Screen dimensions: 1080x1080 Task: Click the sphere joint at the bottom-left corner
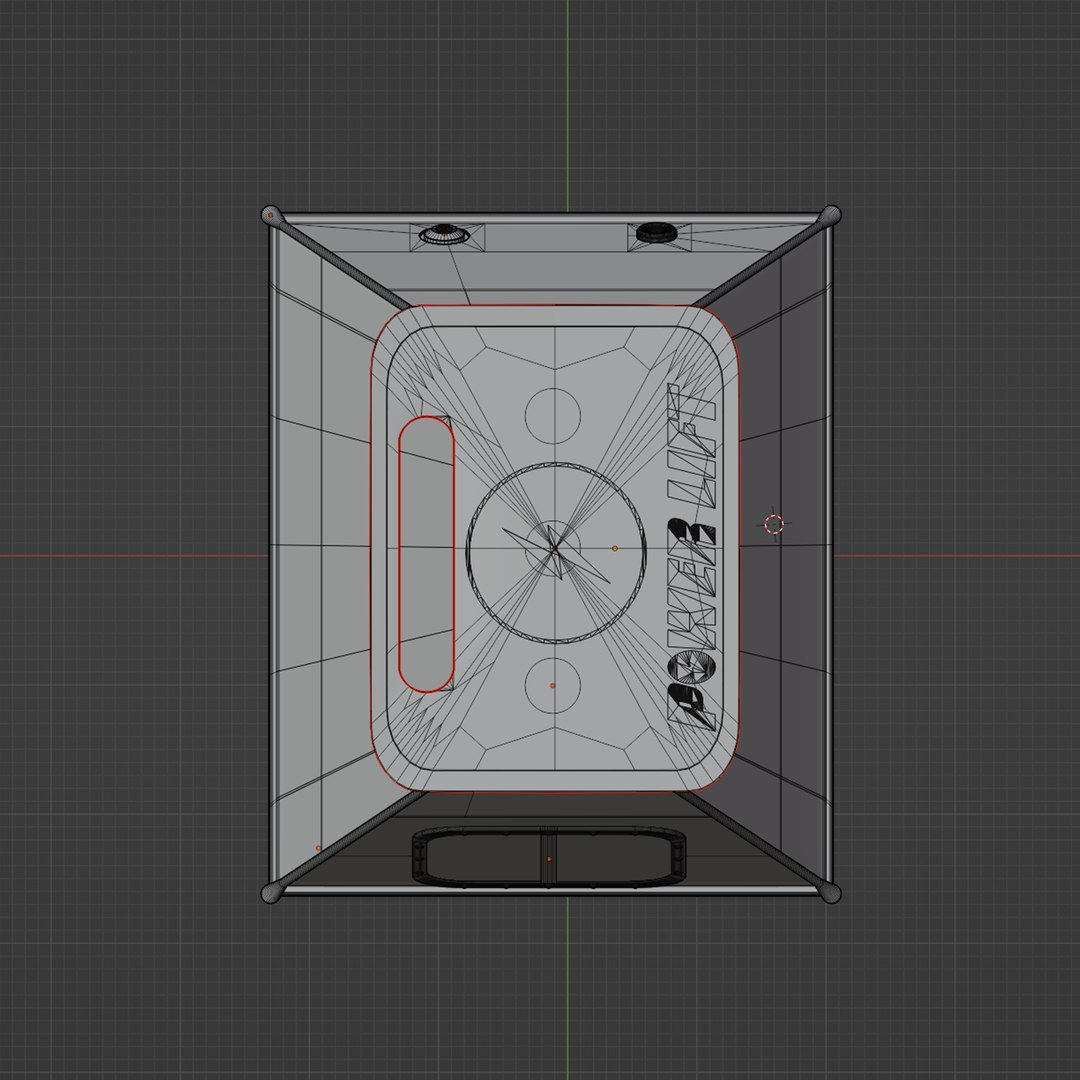tap(271, 893)
